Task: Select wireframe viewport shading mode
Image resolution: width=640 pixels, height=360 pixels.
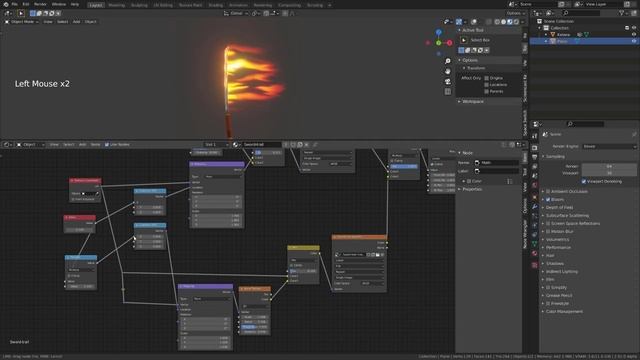Action: click(497, 22)
